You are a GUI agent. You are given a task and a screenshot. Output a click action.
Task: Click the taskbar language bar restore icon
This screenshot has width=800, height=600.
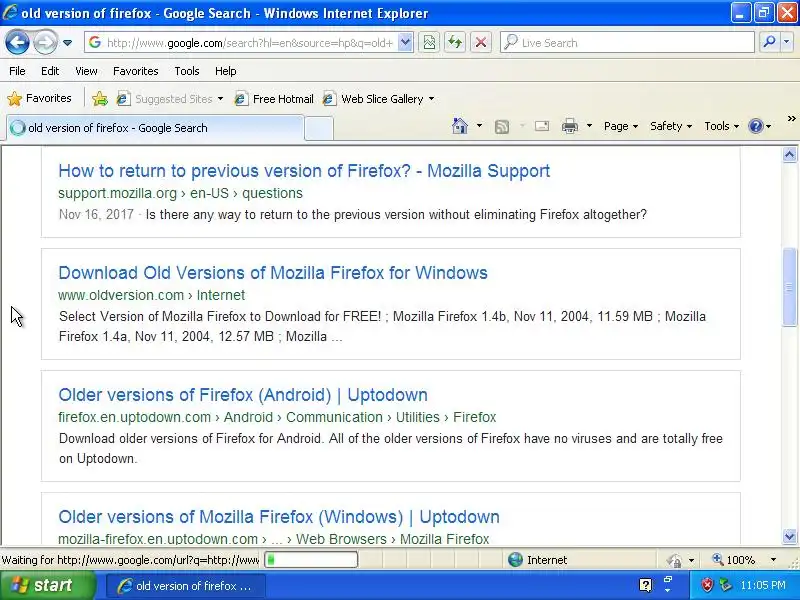[x=667, y=579]
